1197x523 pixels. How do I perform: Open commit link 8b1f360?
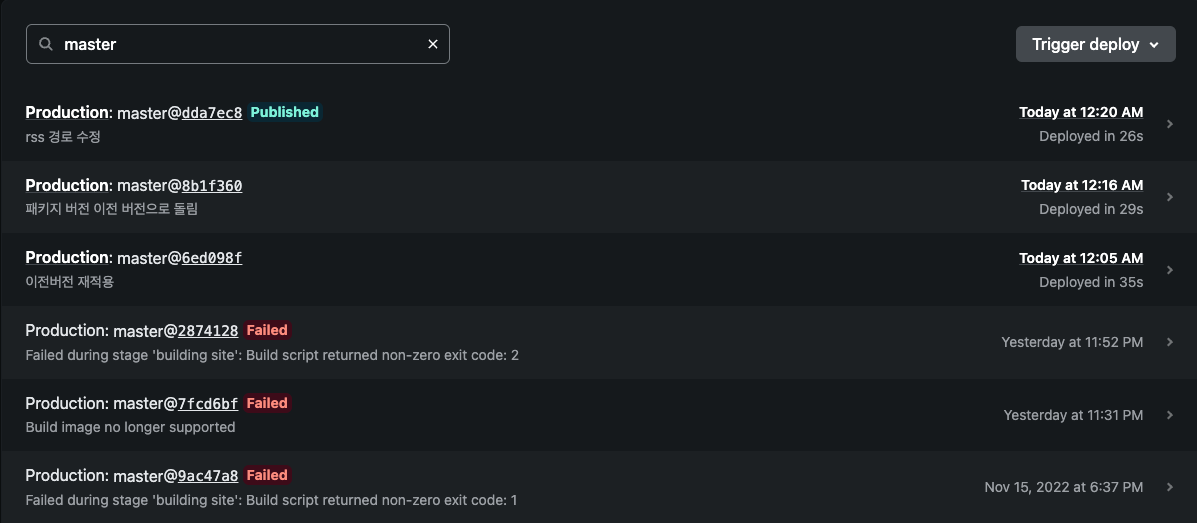pos(211,186)
